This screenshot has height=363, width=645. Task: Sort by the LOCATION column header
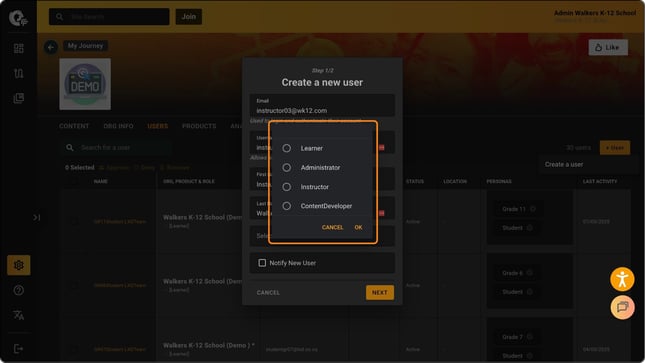(x=455, y=182)
